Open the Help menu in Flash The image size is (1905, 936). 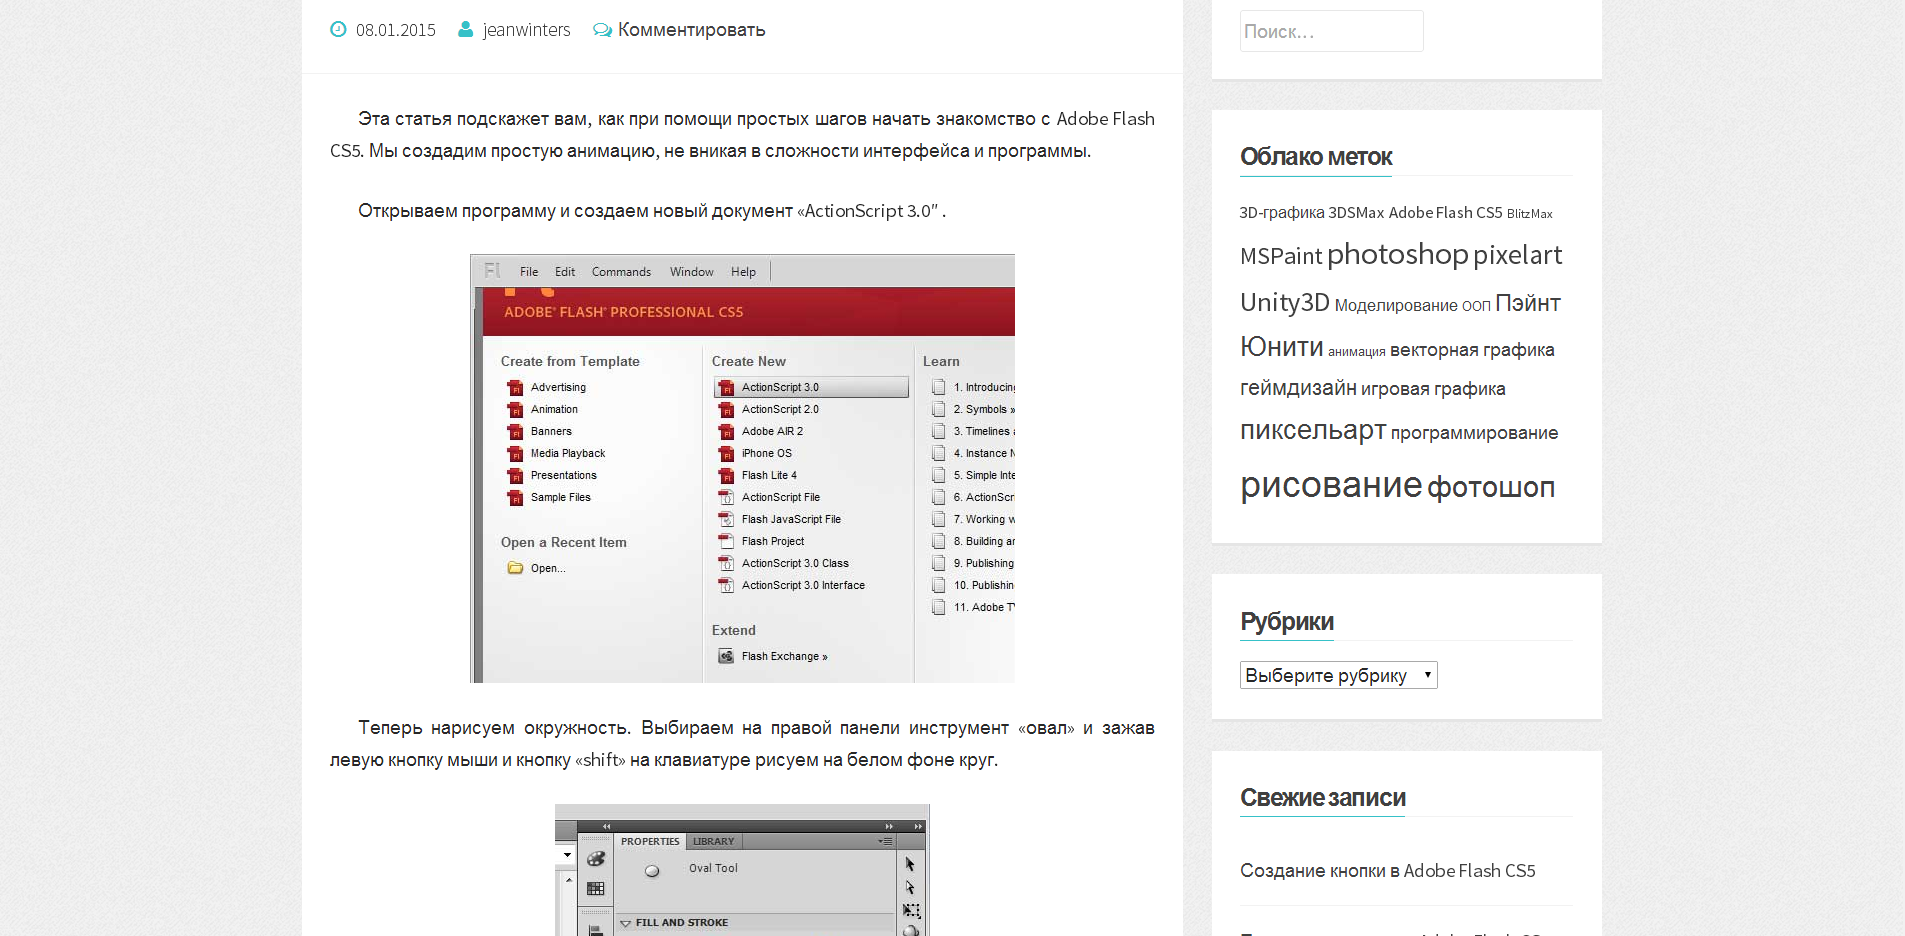coord(743,272)
